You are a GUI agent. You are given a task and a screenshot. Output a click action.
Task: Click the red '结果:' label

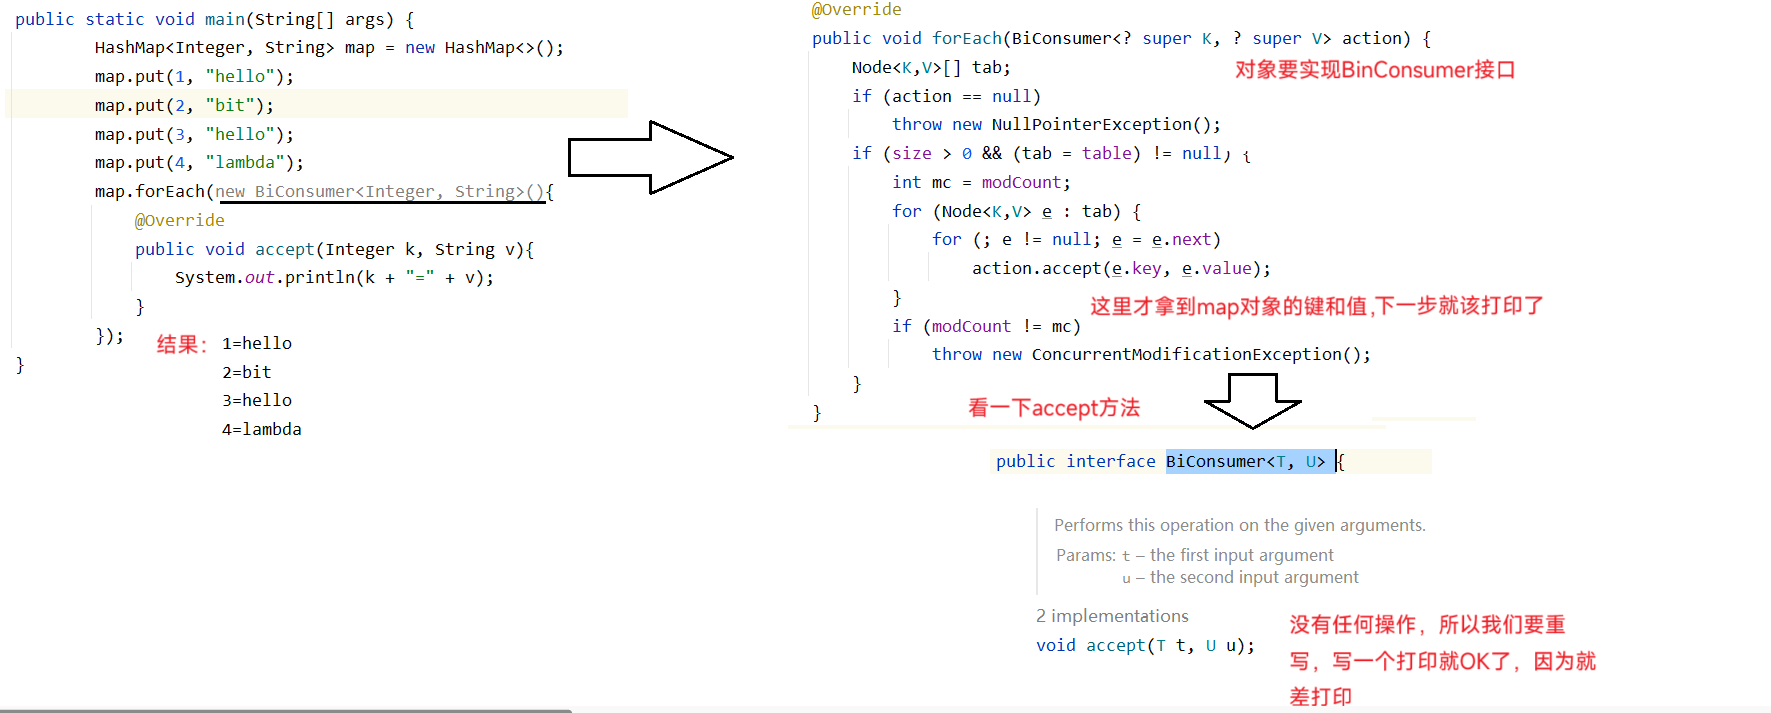182,344
